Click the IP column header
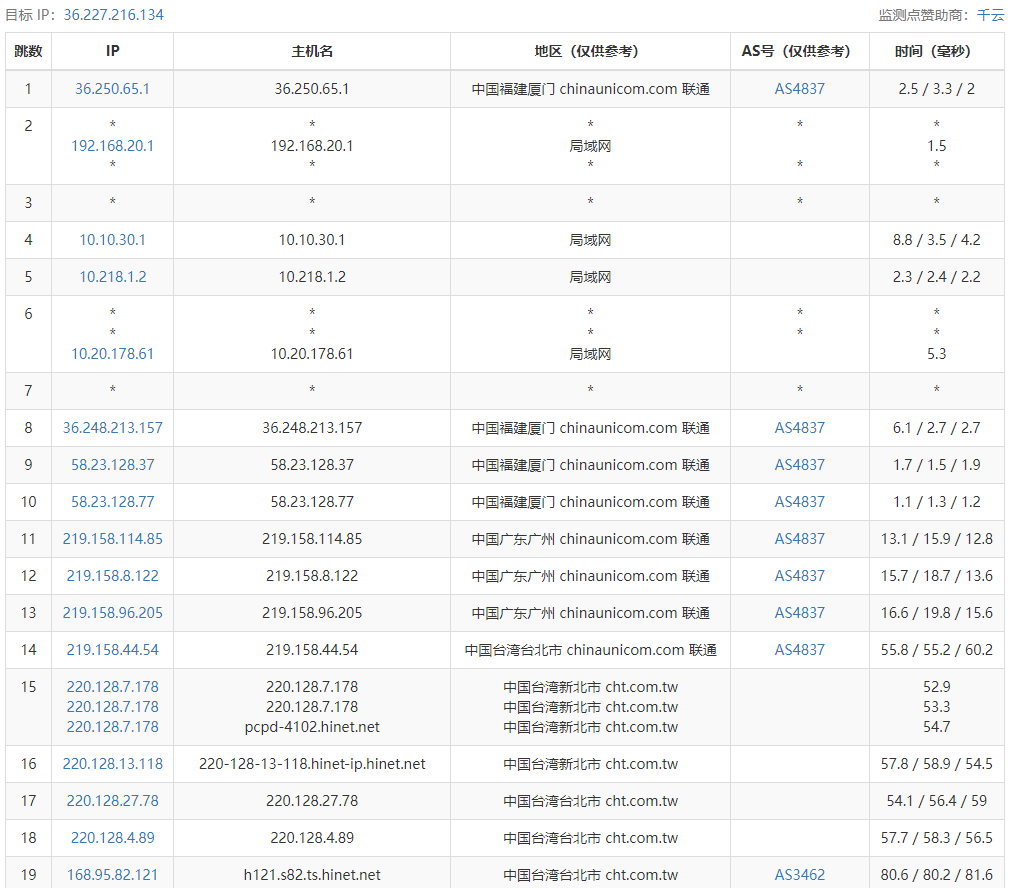1011x888 pixels. coord(112,51)
